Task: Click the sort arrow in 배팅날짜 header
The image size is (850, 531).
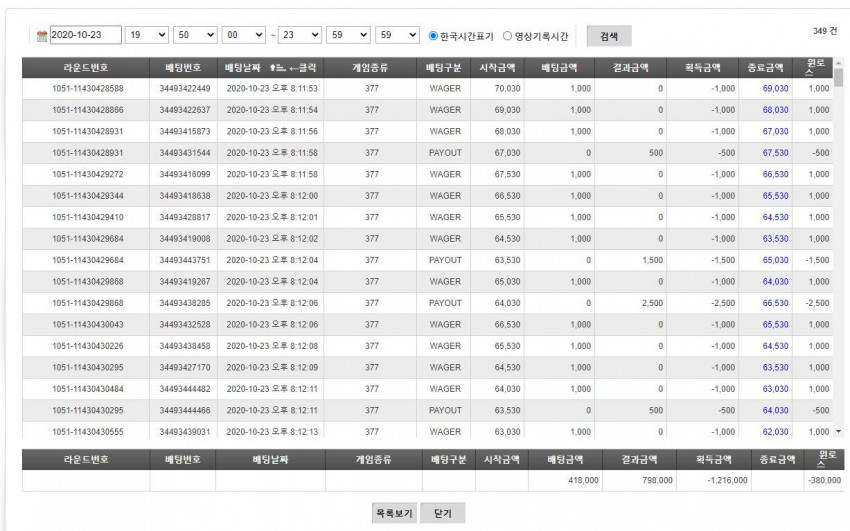Action: point(277,68)
